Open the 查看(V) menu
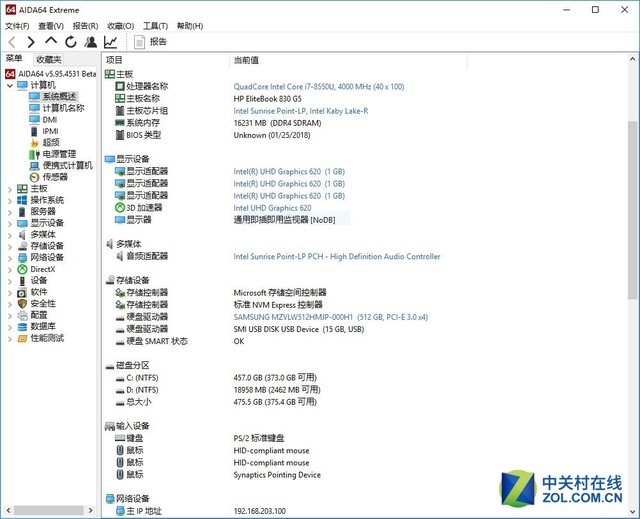 pos(51,26)
